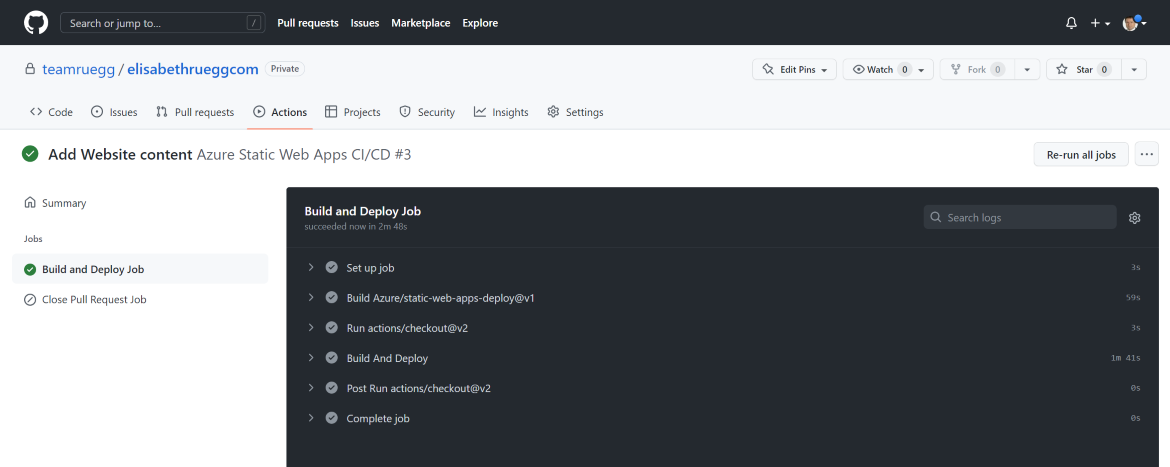Open the elisabethrueggcom repository link
1170x467 pixels.
(x=193, y=69)
